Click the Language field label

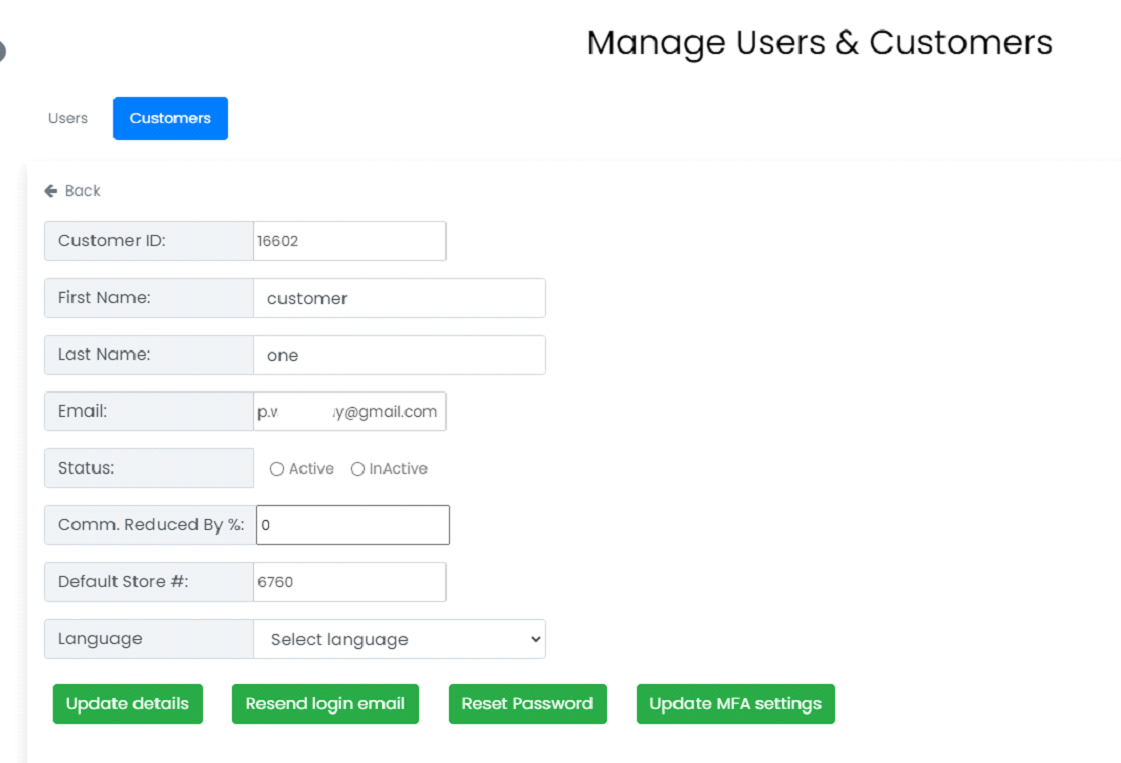click(x=100, y=639)
